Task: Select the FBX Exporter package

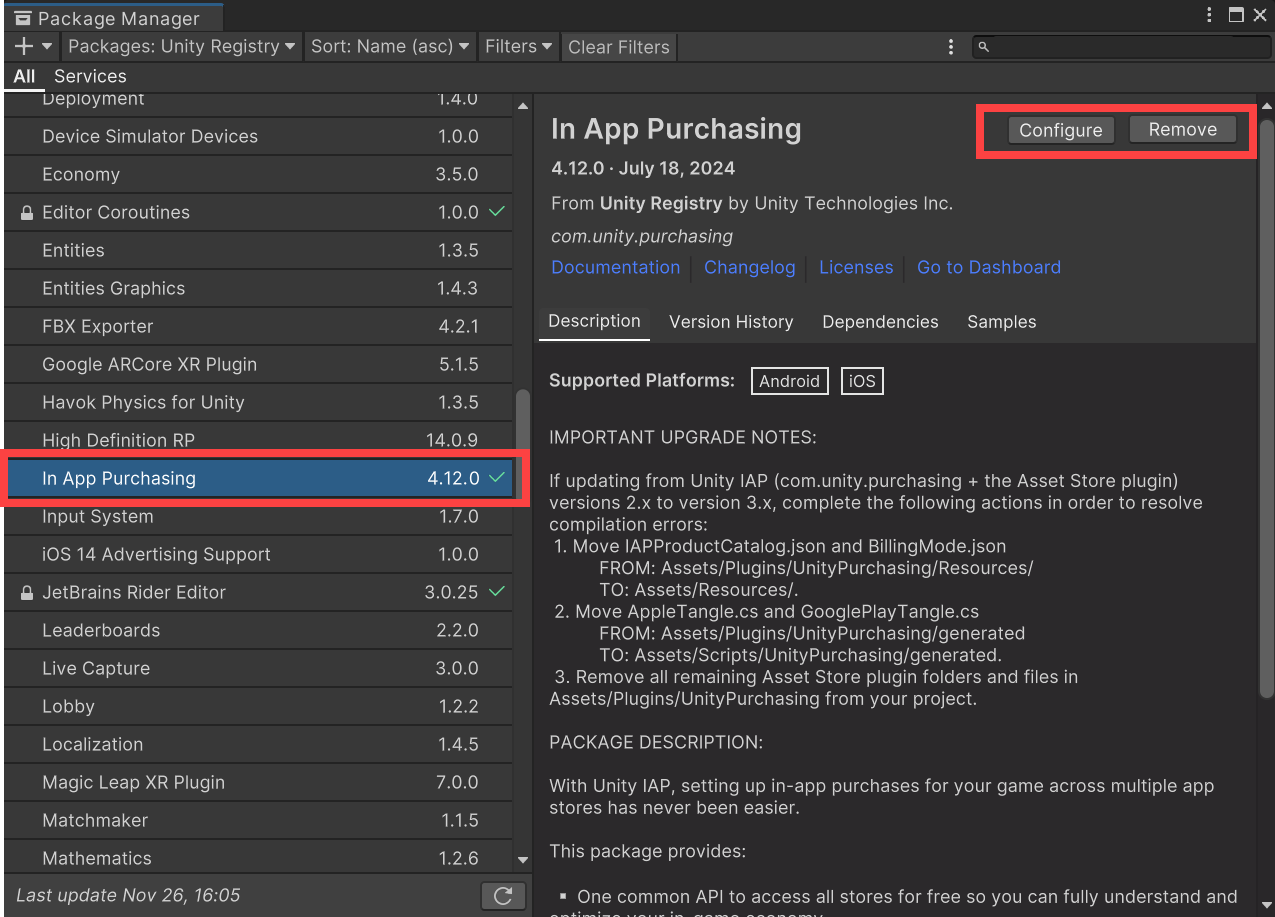Action: pos(258,327)
